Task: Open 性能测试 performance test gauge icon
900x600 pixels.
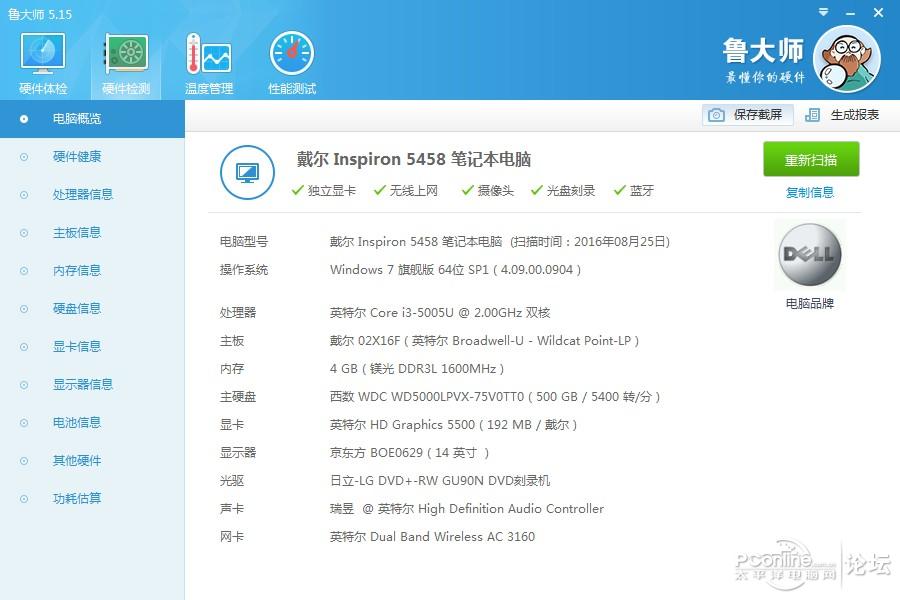Action: pyautogui.click(x=292, y=53)
